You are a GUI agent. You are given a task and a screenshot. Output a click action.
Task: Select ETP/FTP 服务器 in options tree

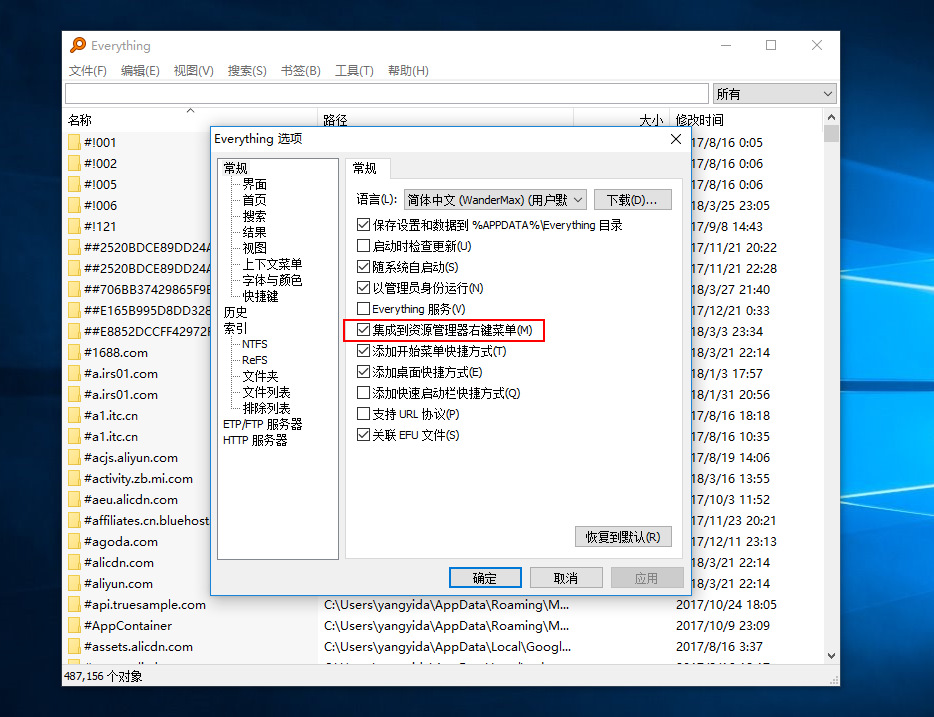pyautogui.click(x=263, y=424)
